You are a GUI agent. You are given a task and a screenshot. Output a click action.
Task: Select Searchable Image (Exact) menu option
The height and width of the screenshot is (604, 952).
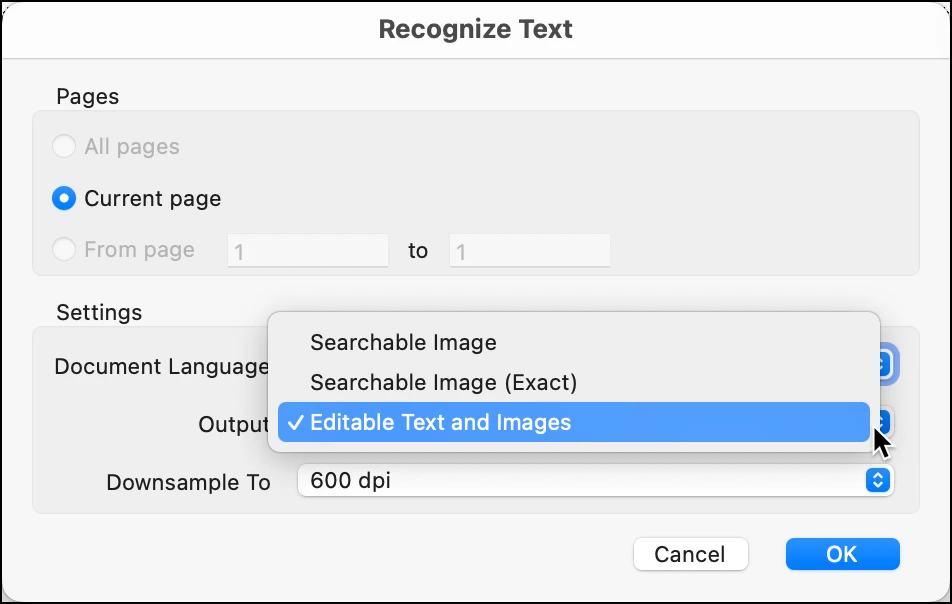click(443, 383)
